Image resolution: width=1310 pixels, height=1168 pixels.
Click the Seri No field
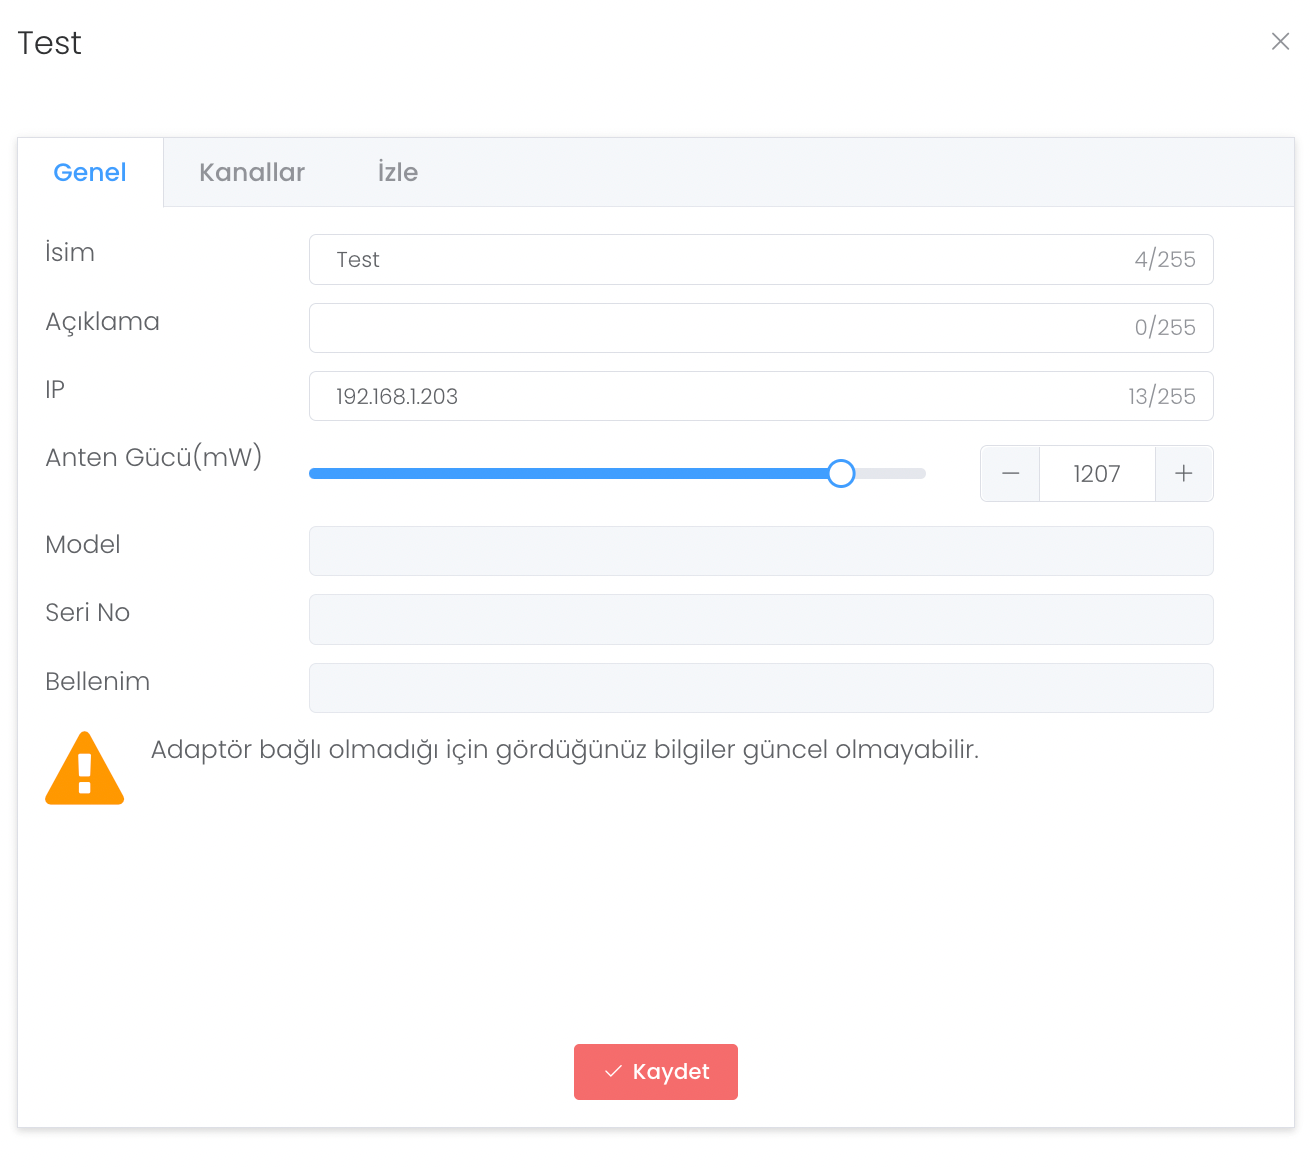click(760, 619)
